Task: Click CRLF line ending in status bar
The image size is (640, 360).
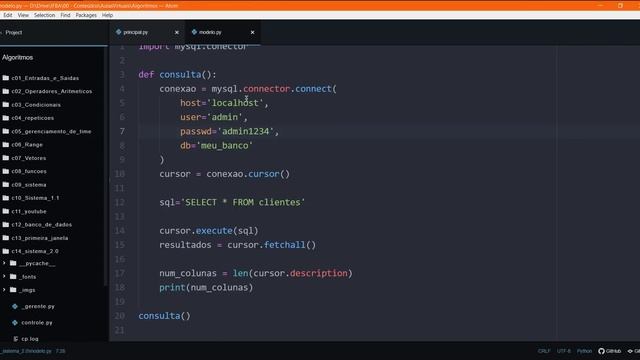Action: (x=544, y=351)
